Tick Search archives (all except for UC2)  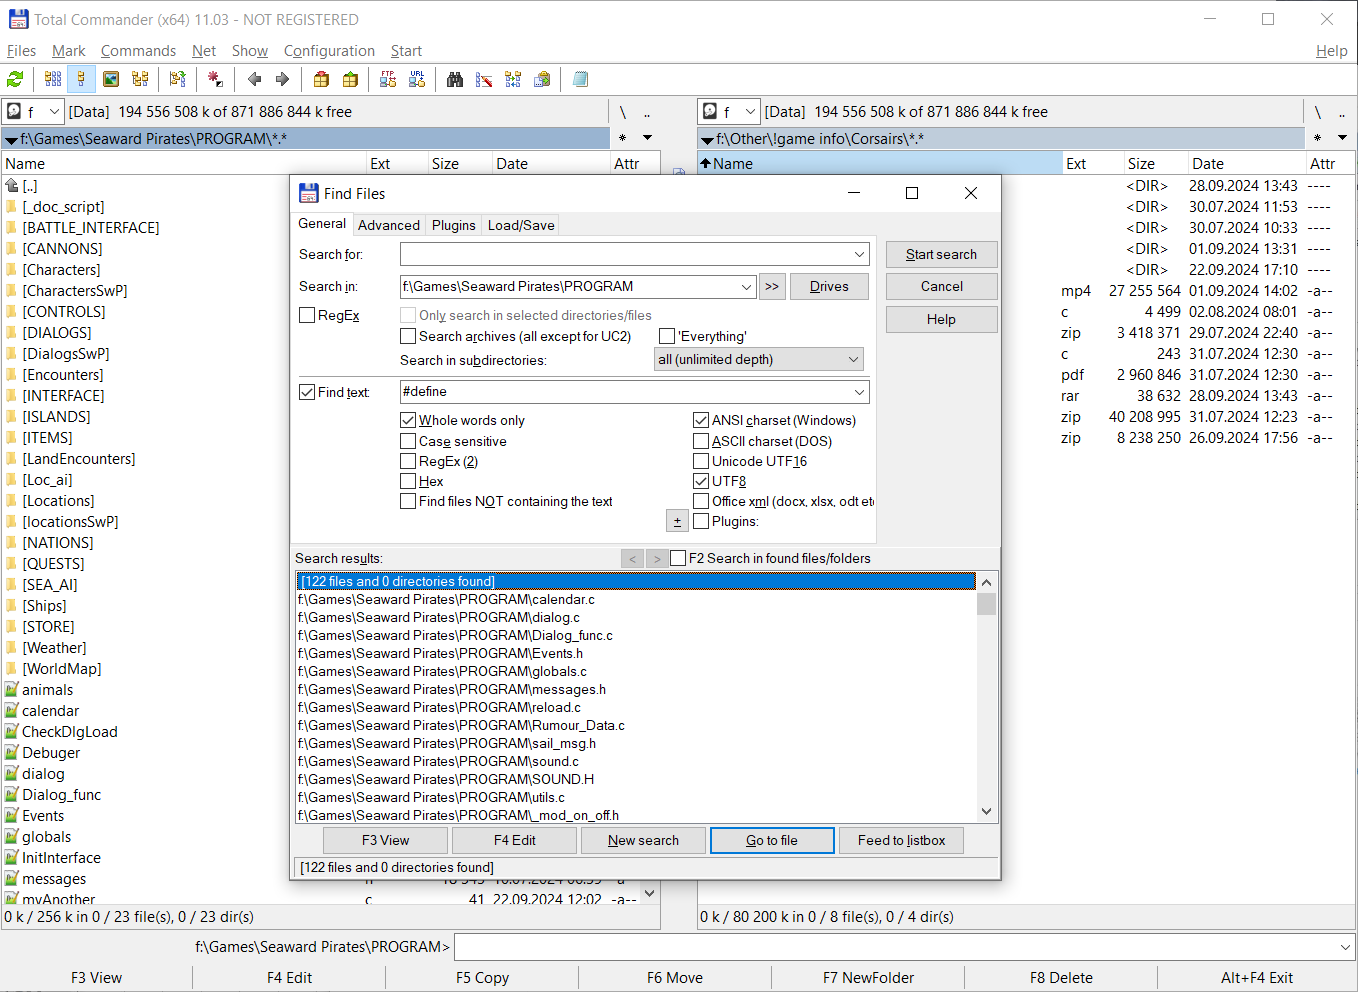point(408,336)
